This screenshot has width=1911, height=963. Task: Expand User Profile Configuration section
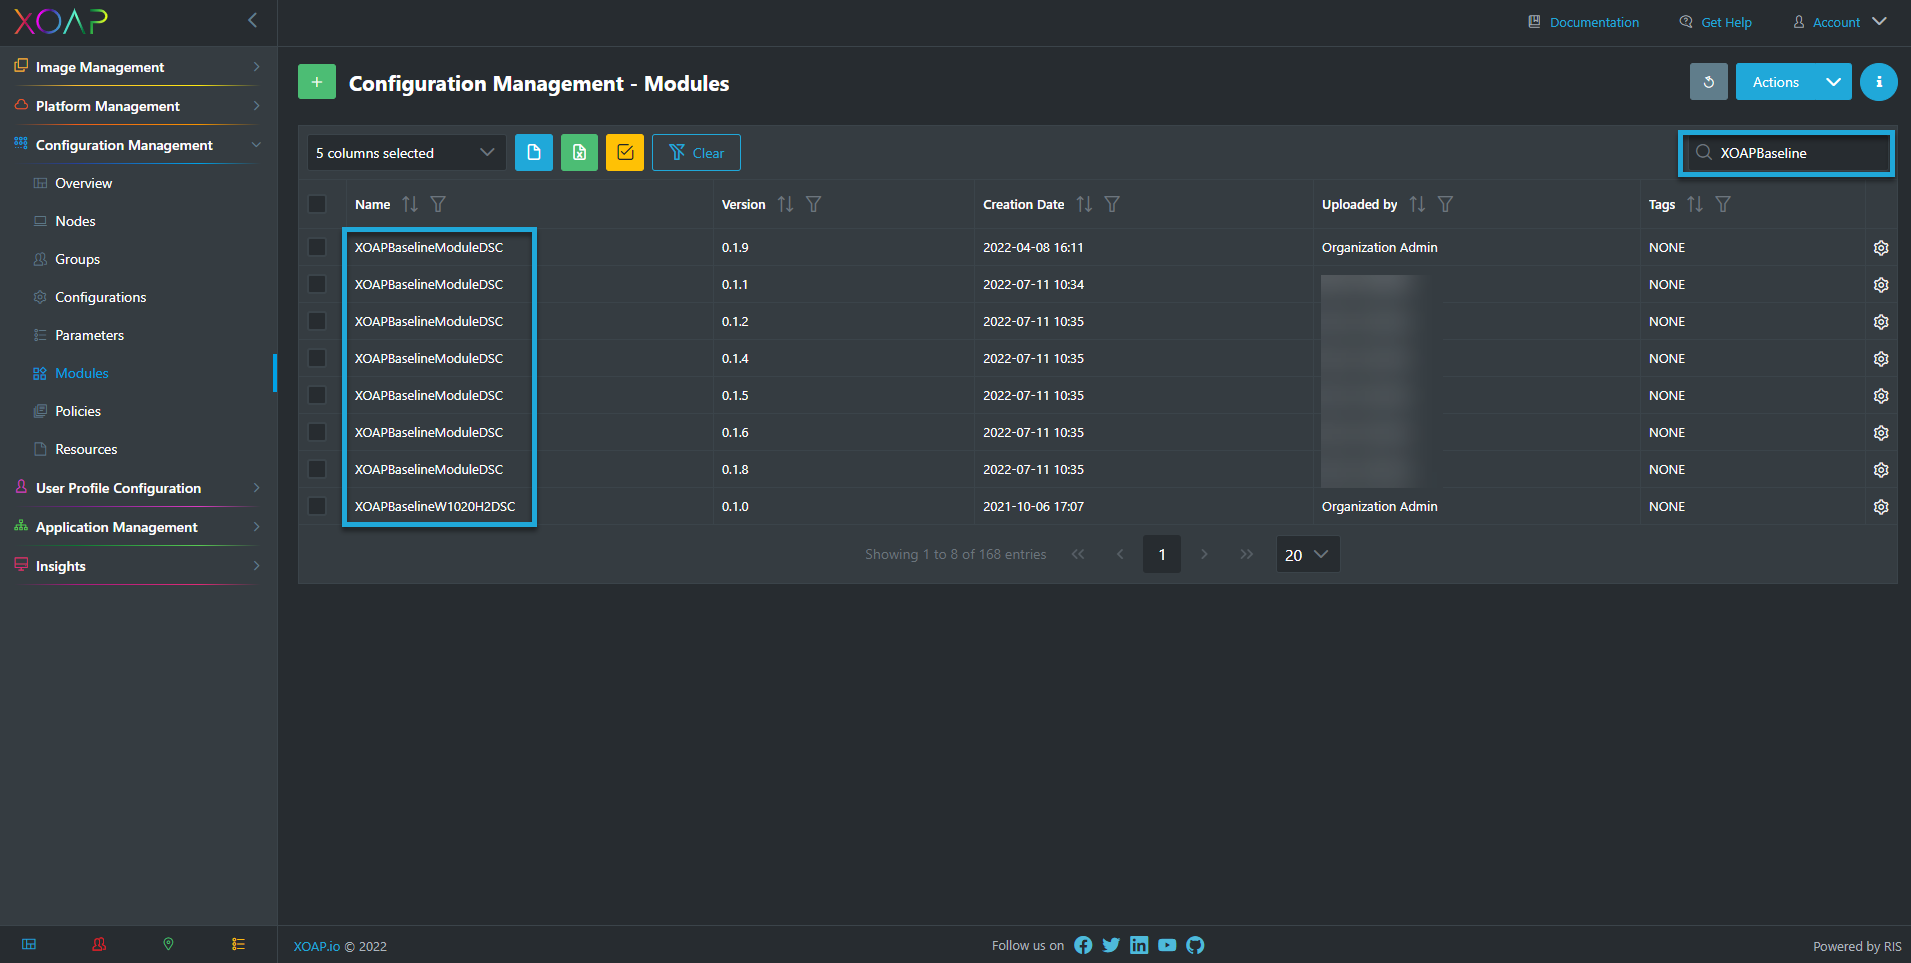[x=139, y=488]
